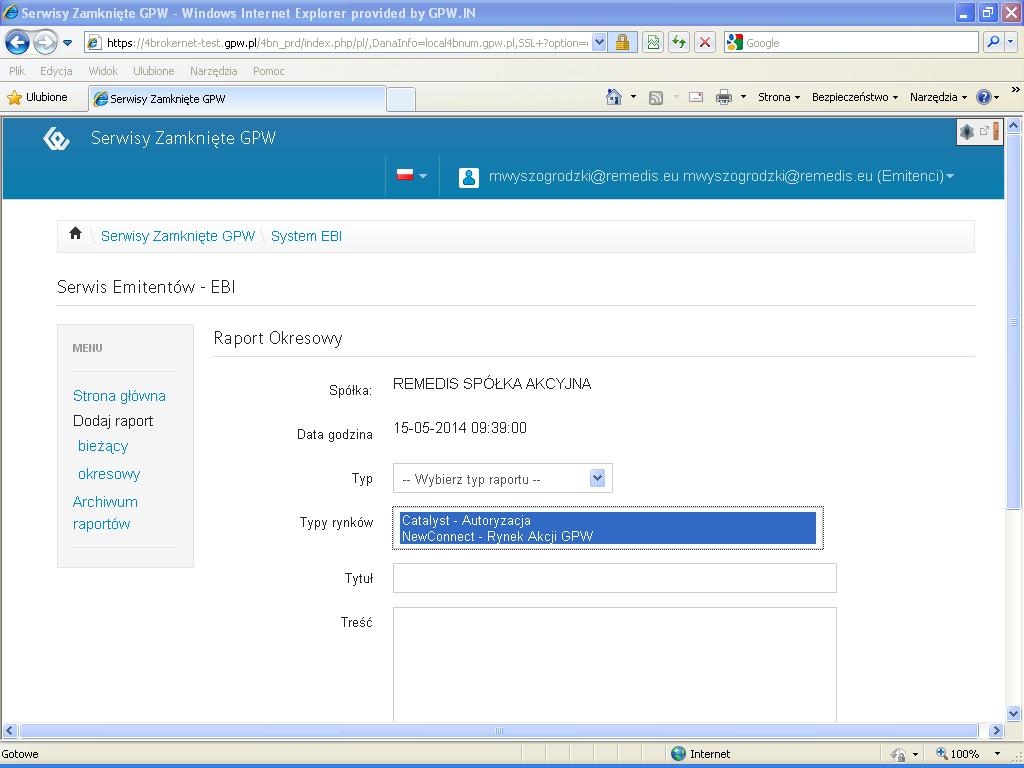Click the 100% zoom level button
1024x768 pixels.
point(957,754)
